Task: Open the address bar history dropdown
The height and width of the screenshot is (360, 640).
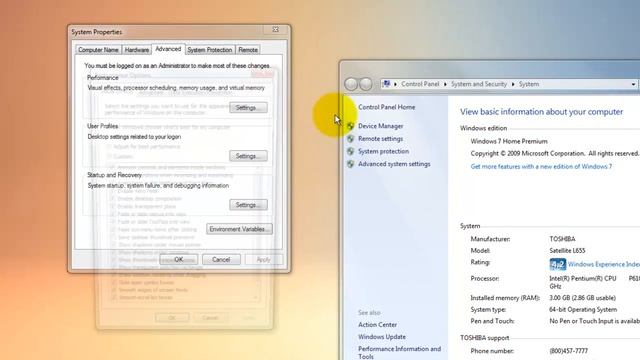Action: pos(633,84)
